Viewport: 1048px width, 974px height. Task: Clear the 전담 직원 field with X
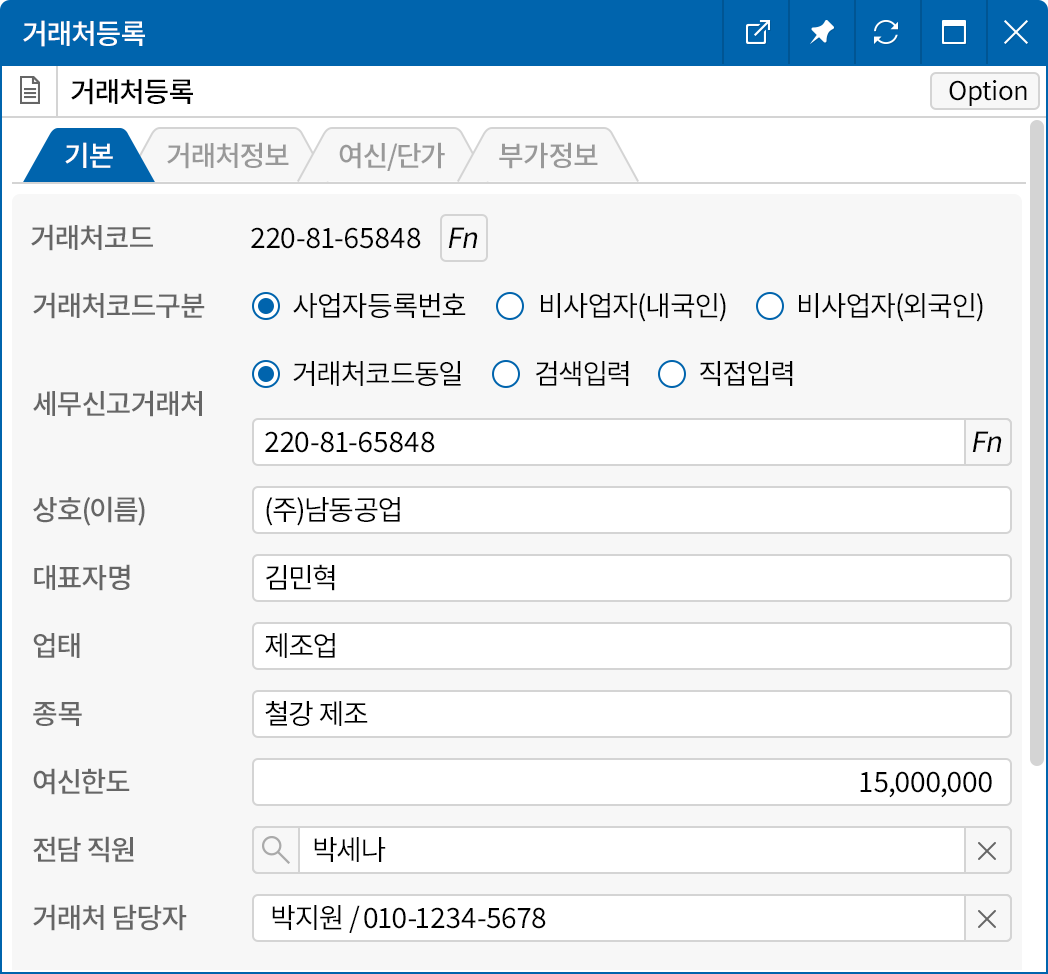[987, 851]
